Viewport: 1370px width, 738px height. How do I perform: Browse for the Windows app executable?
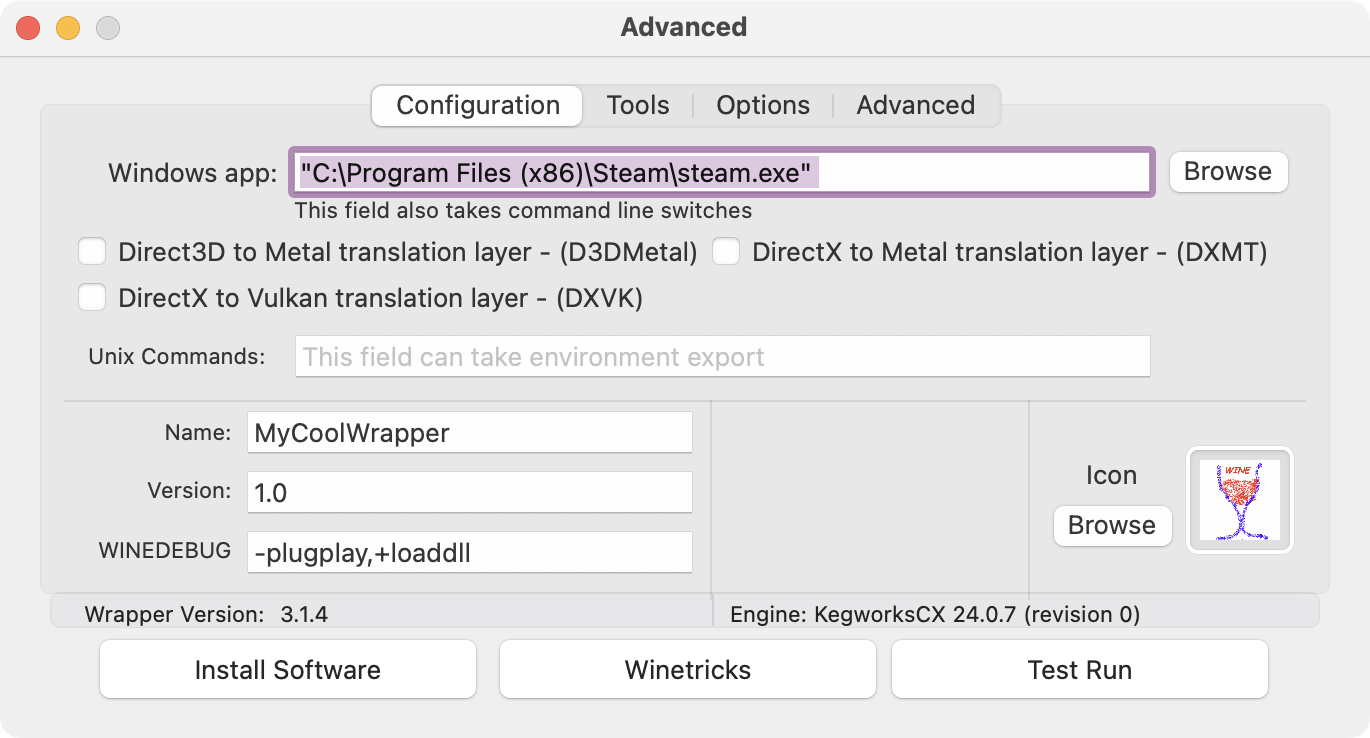click(1228, 172)
